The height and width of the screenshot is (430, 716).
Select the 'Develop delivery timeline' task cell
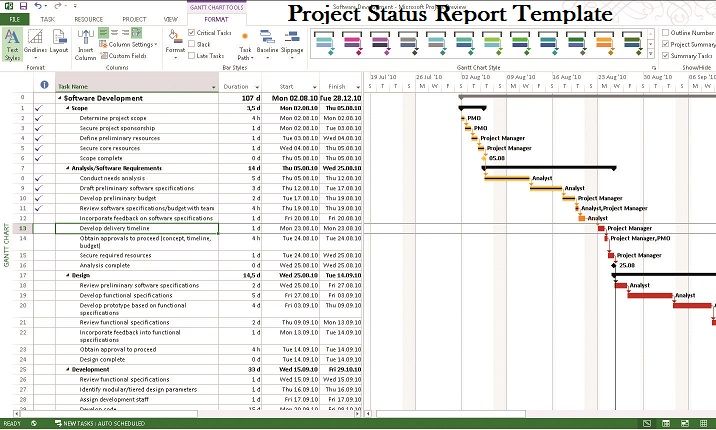tap(137, 228)
